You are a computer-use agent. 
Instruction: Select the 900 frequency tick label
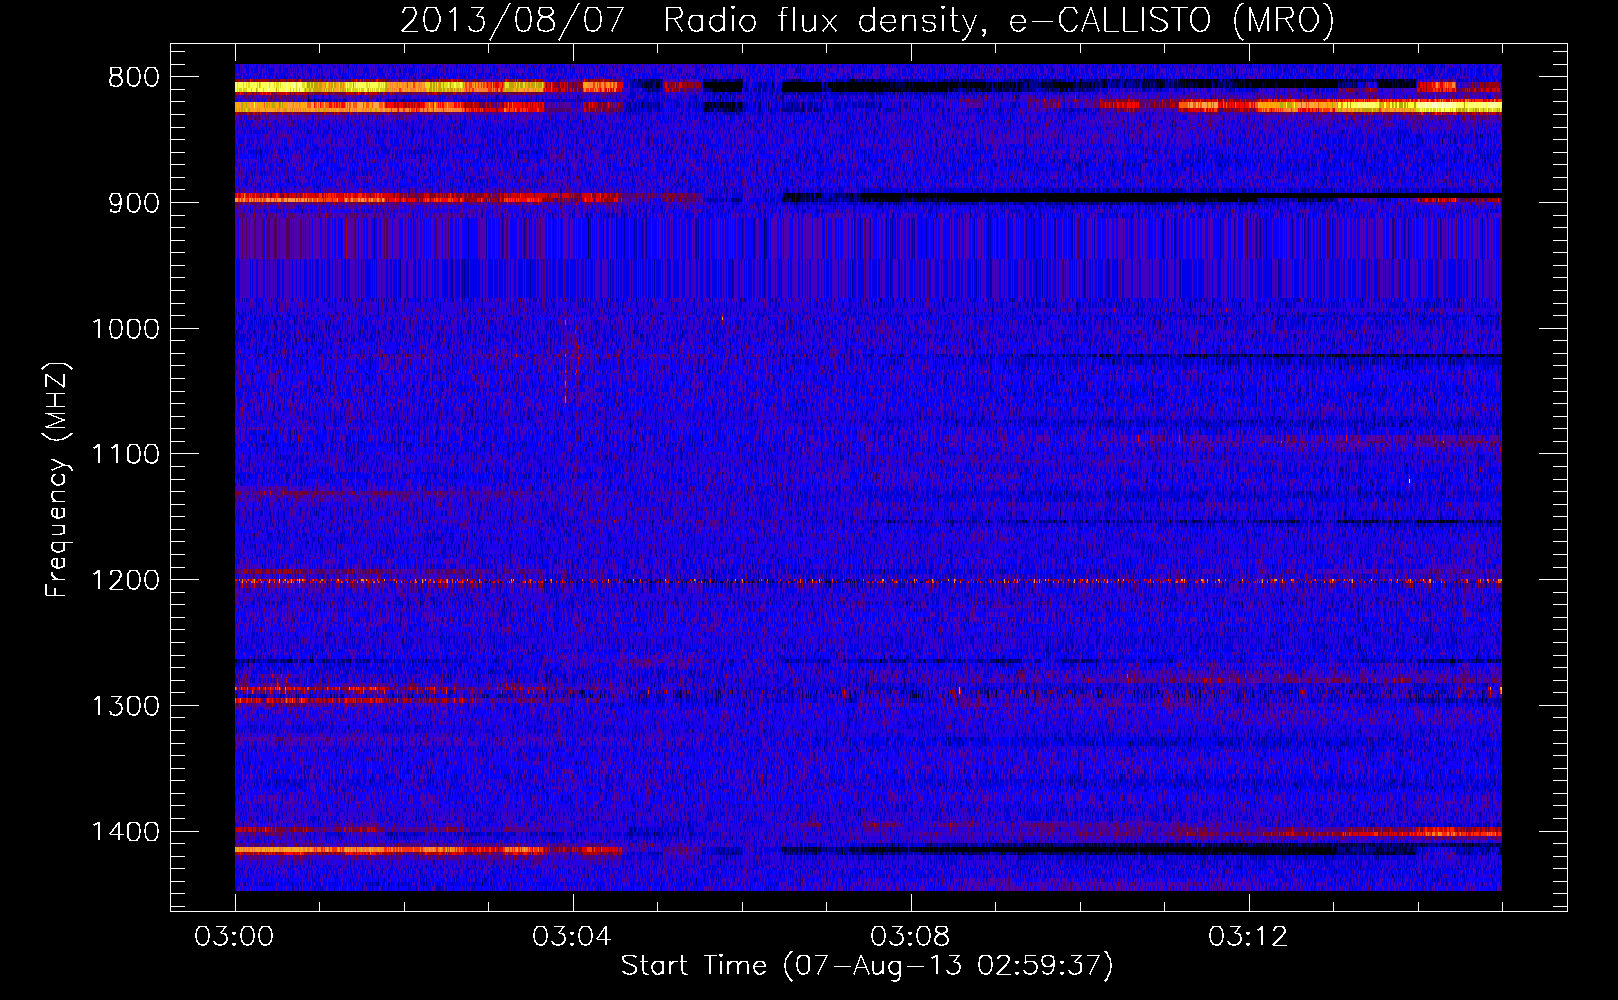[134, 204]
